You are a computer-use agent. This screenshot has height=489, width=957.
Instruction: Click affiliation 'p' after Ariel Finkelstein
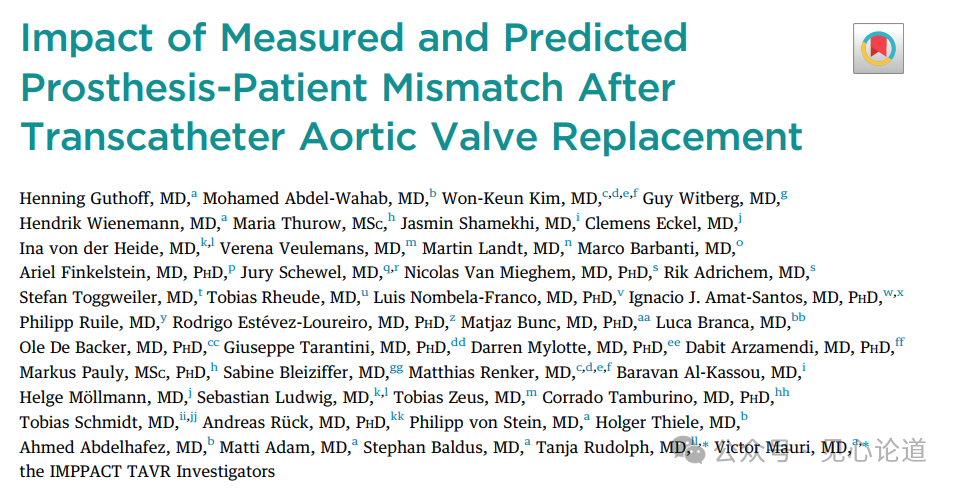point(232,268)
